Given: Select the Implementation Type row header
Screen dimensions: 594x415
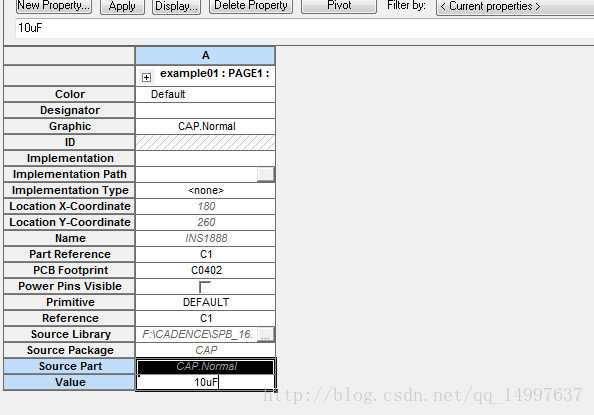Looking at the screenshot, I should (69, 190).
